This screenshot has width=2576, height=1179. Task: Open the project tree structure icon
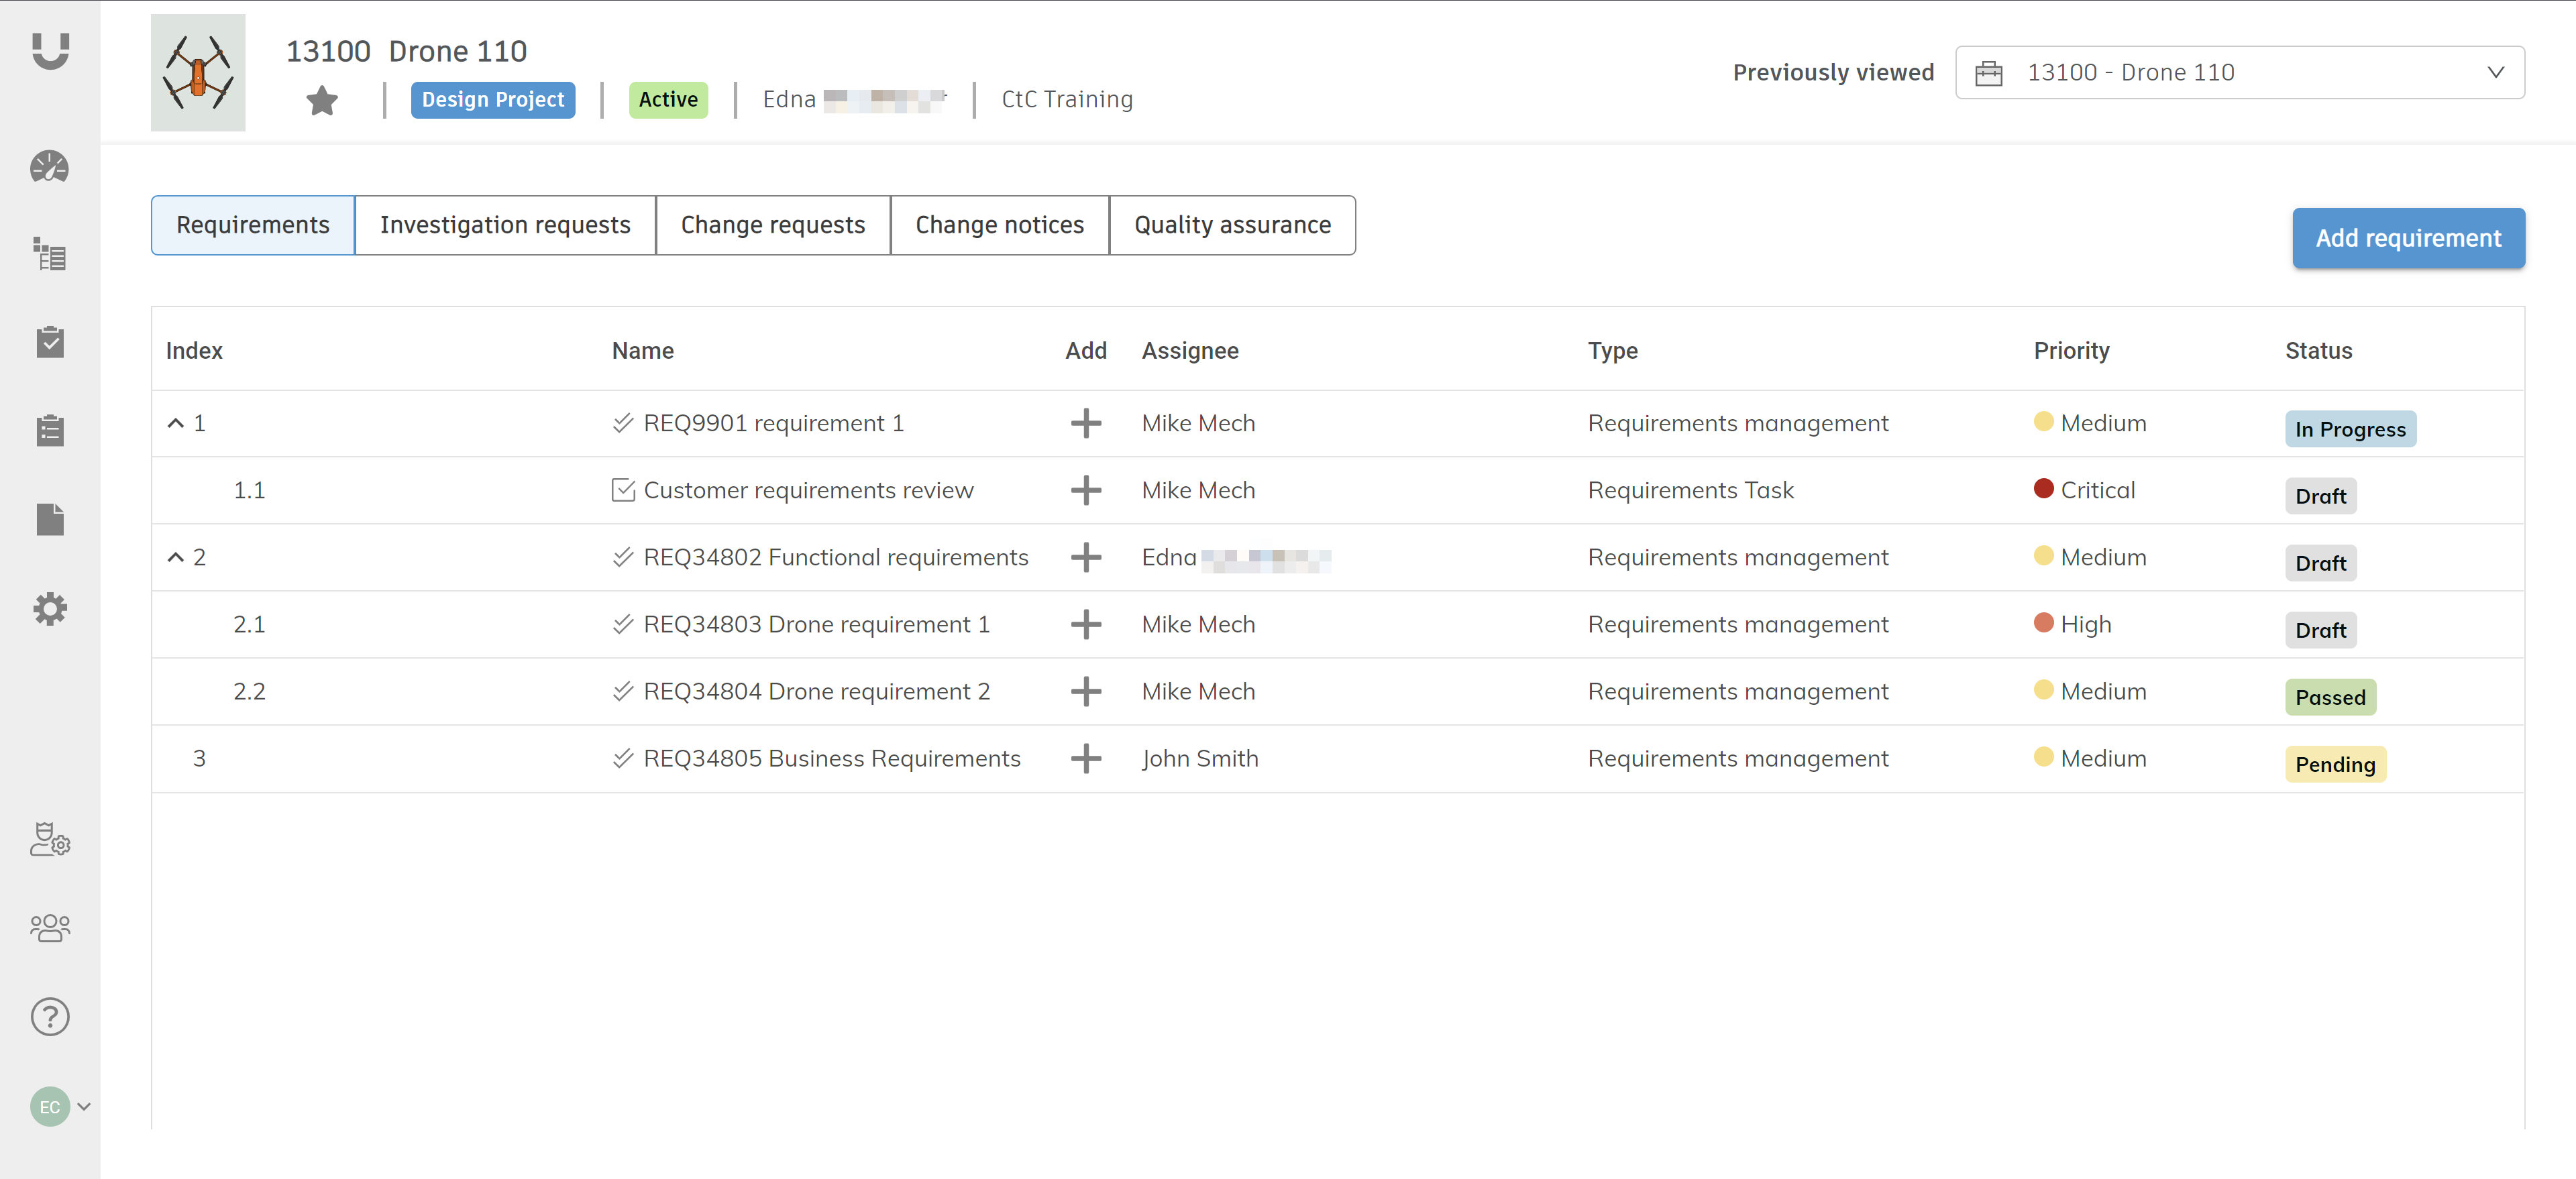(x=49, y=254)
